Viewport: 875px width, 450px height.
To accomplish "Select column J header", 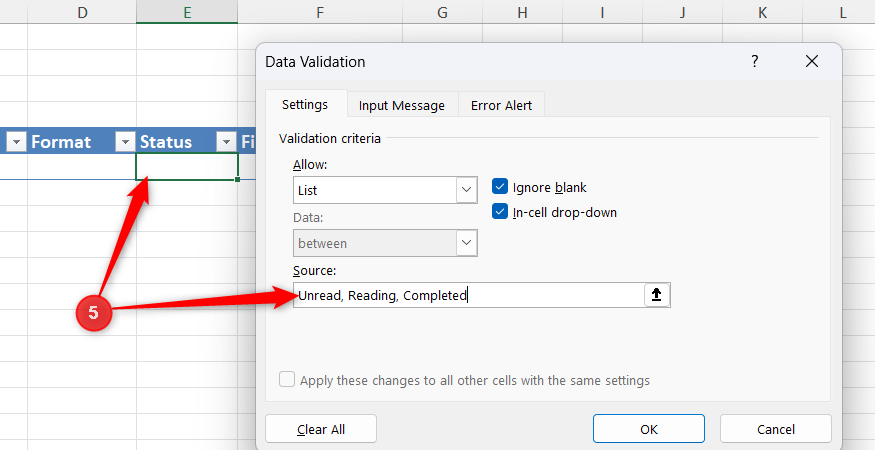I will 682,12.
